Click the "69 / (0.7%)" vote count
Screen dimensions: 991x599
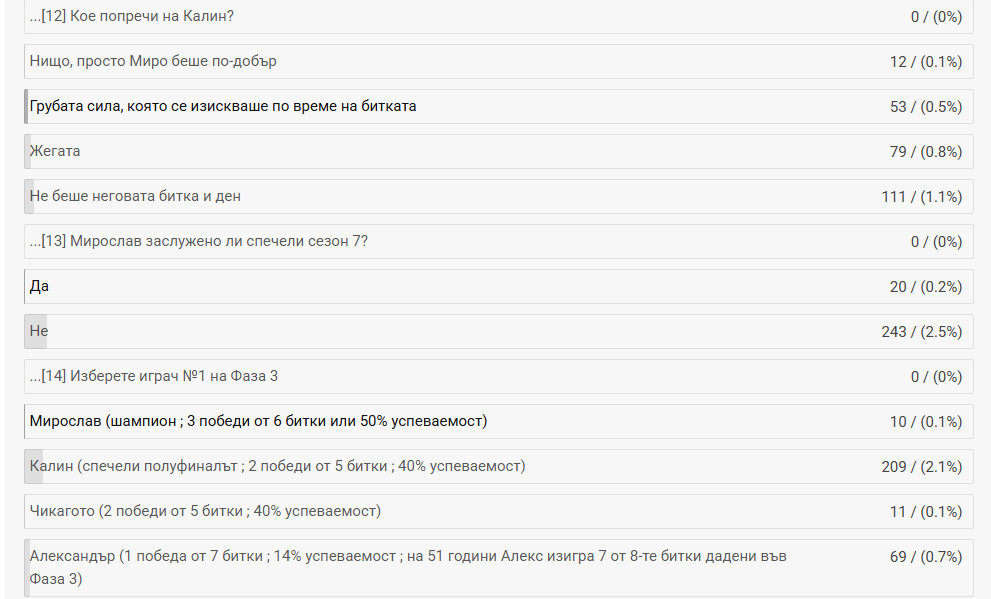[925, 556]
